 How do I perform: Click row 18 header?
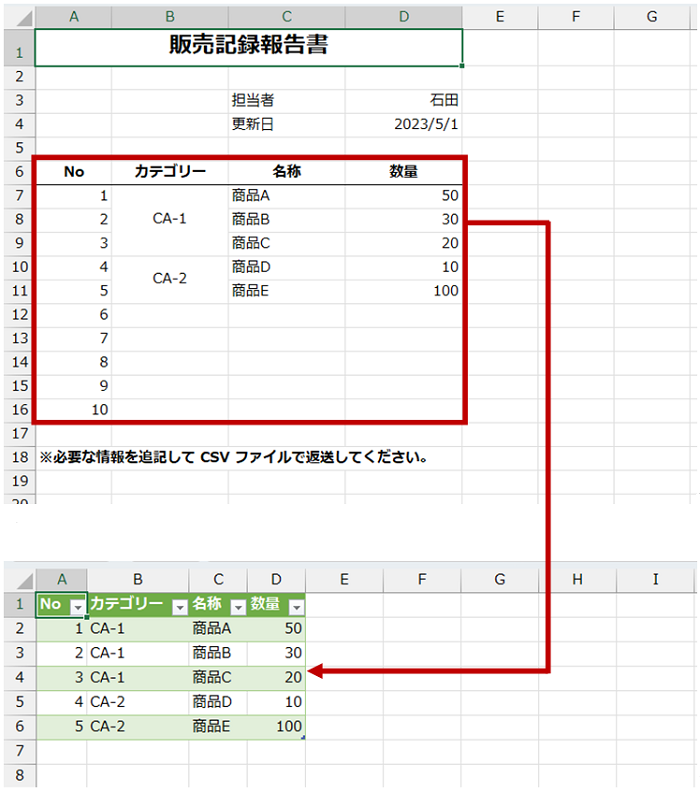19,458
